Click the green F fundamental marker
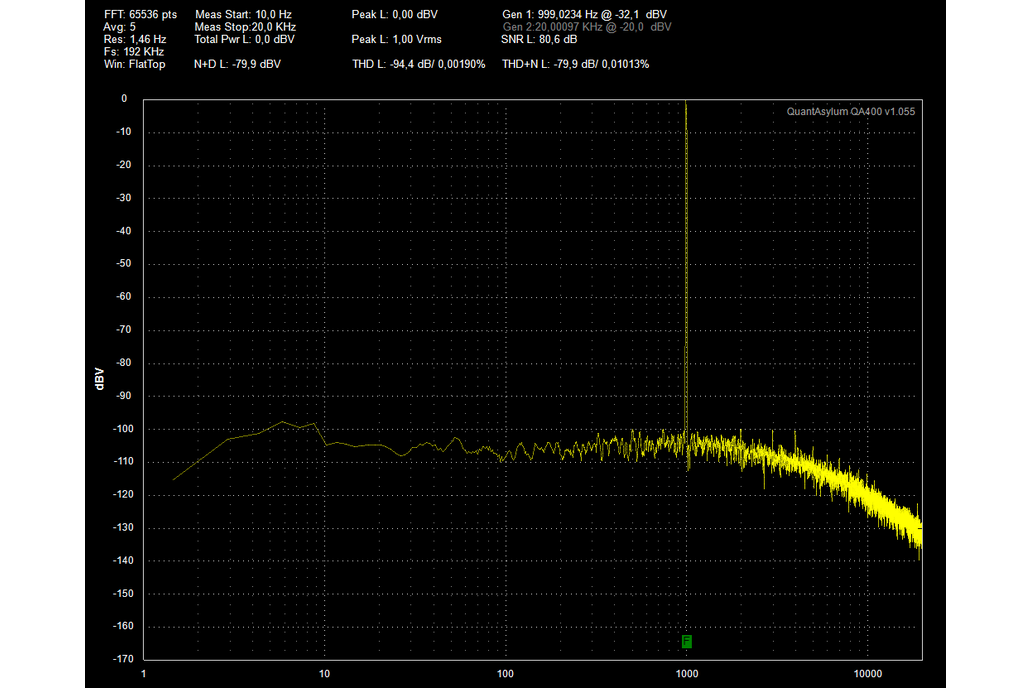Image resolution: width=1032 pixels, height=688 pixels. 687,641
